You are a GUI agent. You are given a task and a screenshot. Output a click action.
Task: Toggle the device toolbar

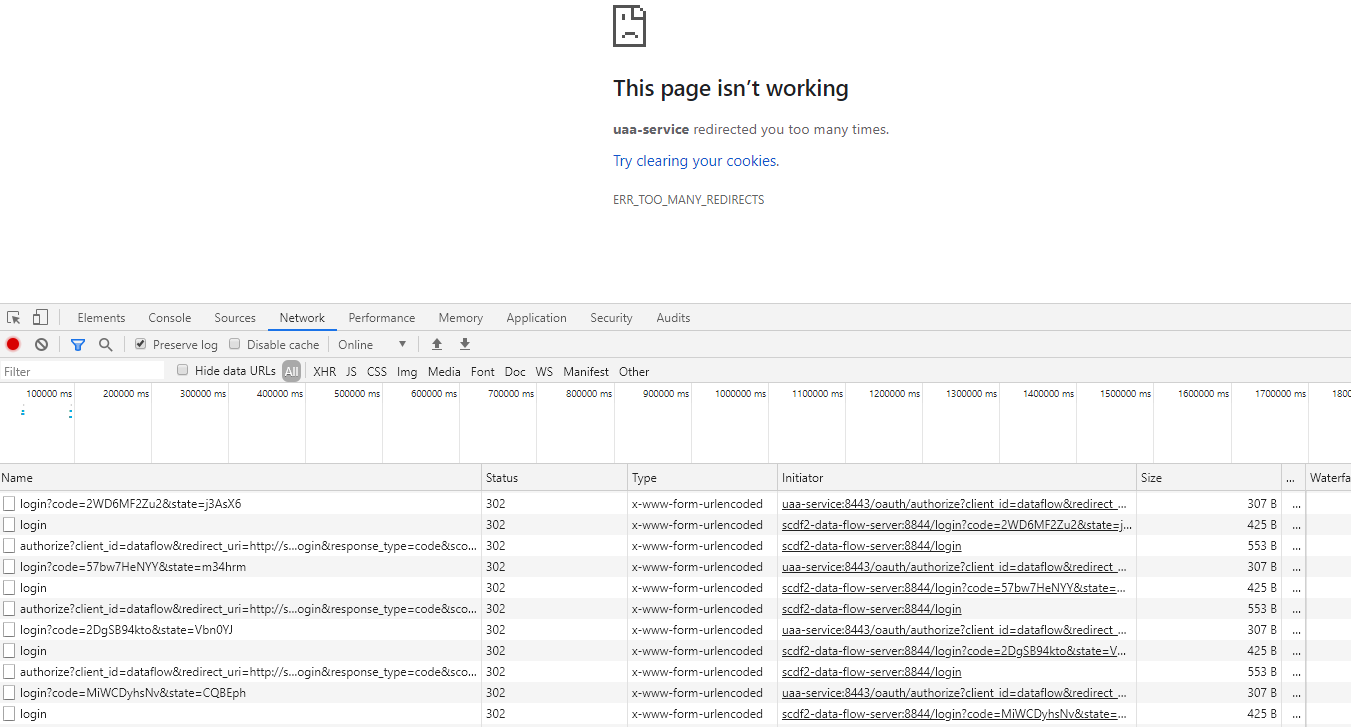(x=38, y=317)
